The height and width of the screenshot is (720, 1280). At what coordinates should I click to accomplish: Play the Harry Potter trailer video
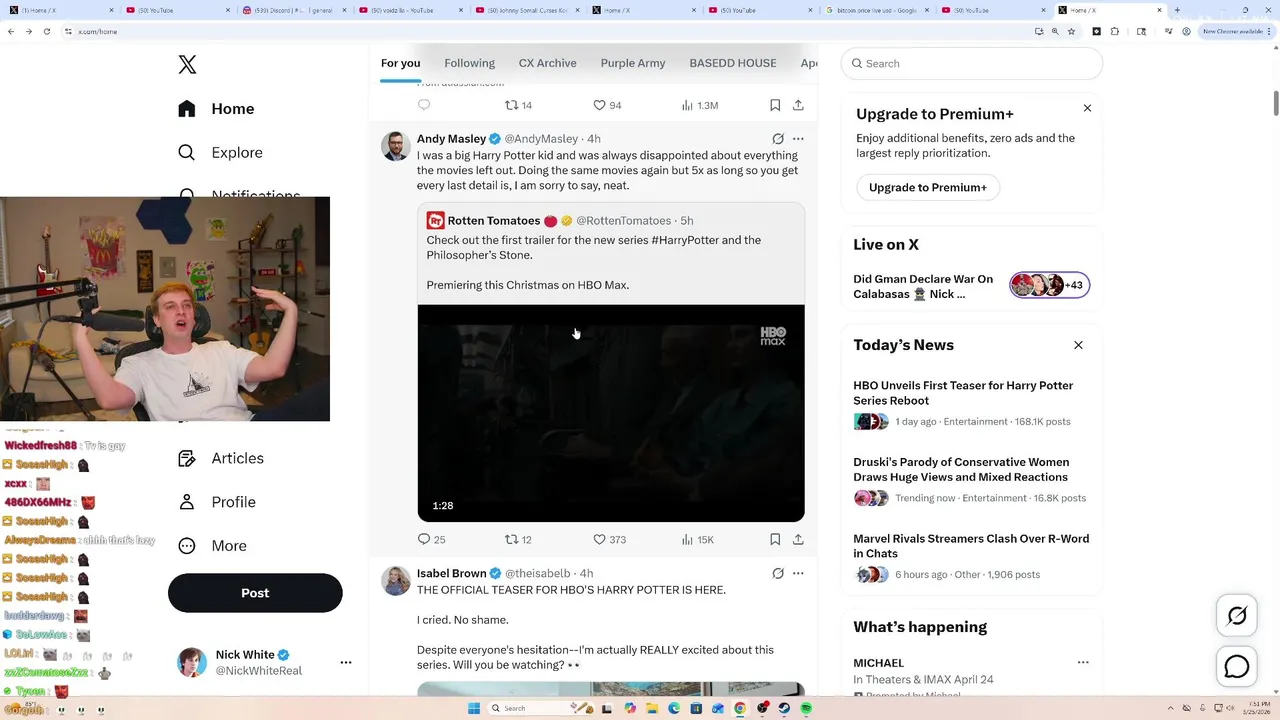pos(611,413)
